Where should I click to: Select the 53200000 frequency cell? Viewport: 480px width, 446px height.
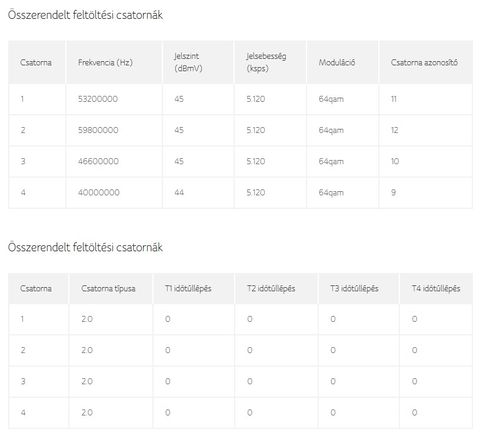(98, 99)
